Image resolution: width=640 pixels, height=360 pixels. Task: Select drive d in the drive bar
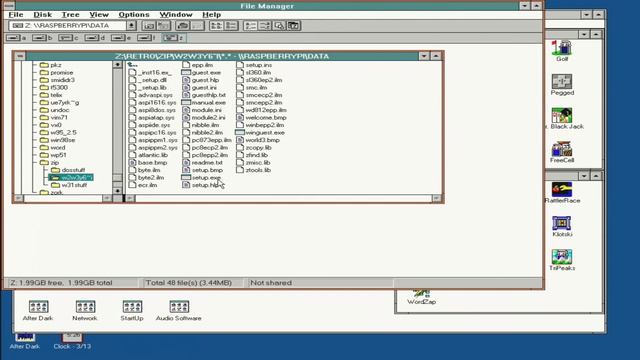95,38
